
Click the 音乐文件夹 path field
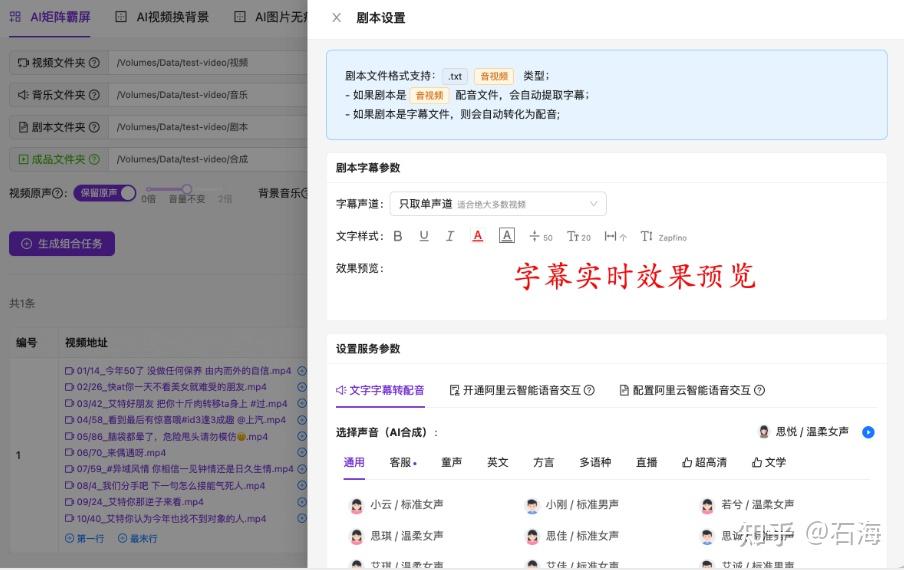tap(210, 95)
